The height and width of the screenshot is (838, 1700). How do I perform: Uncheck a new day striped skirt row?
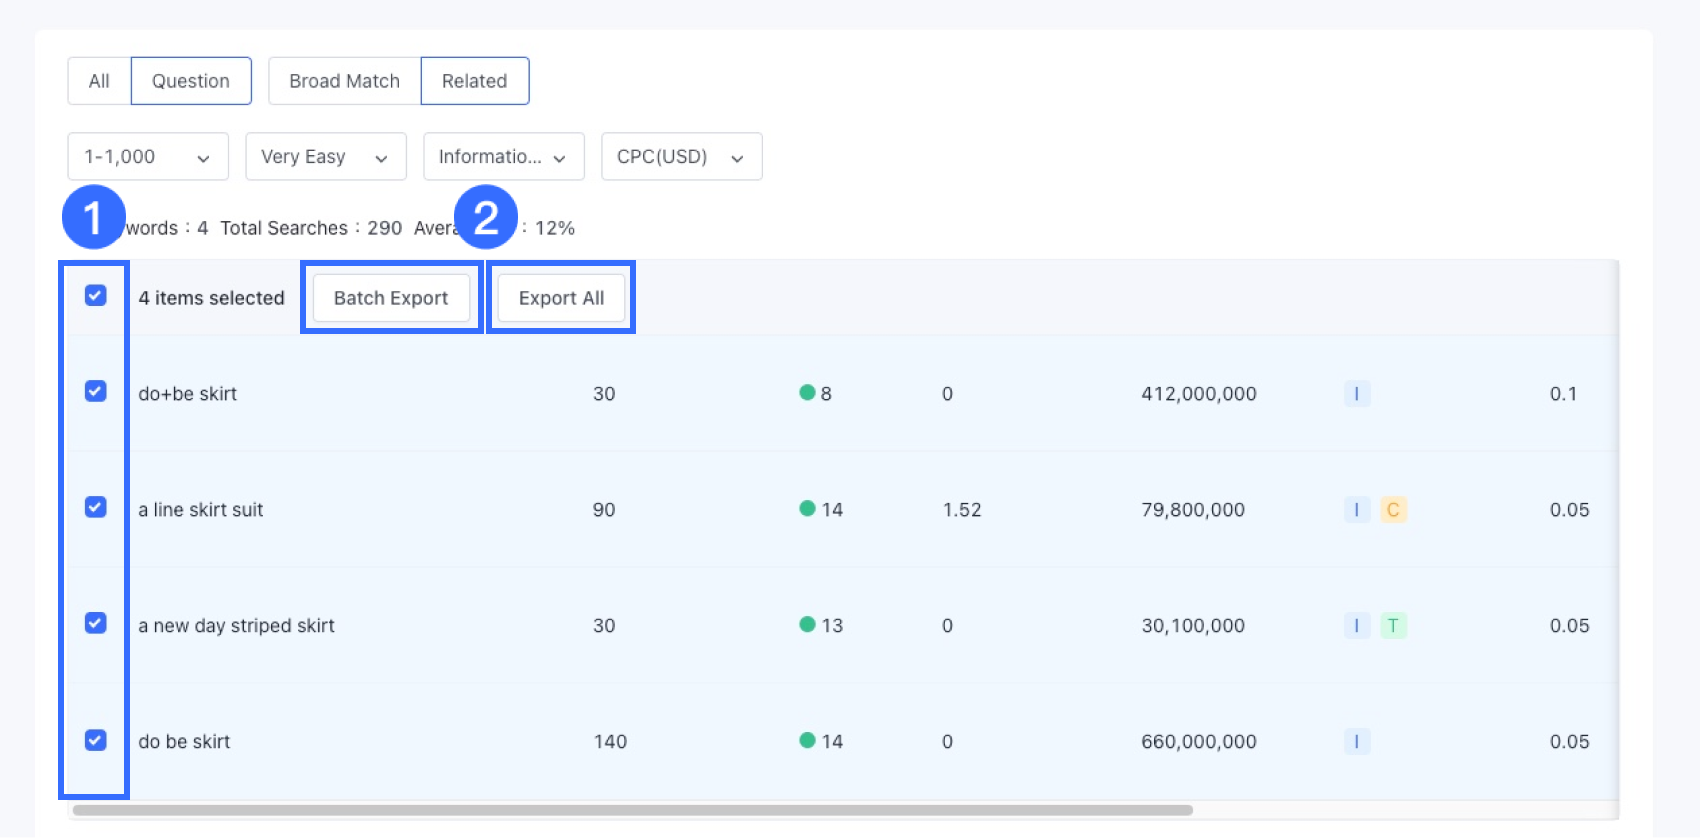point(96,624)
